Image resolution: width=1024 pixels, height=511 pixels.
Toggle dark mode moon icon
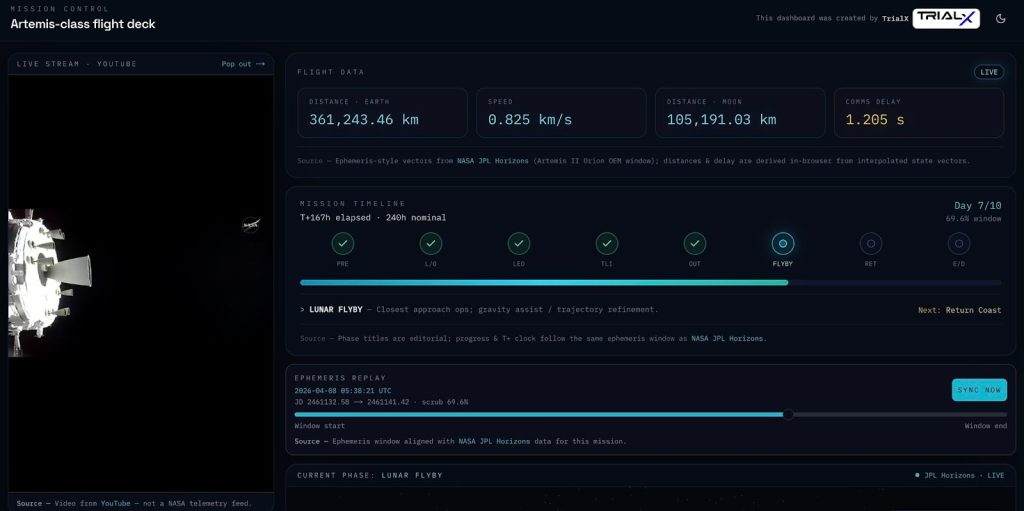pyautogui.click(x=1000, y=18)
